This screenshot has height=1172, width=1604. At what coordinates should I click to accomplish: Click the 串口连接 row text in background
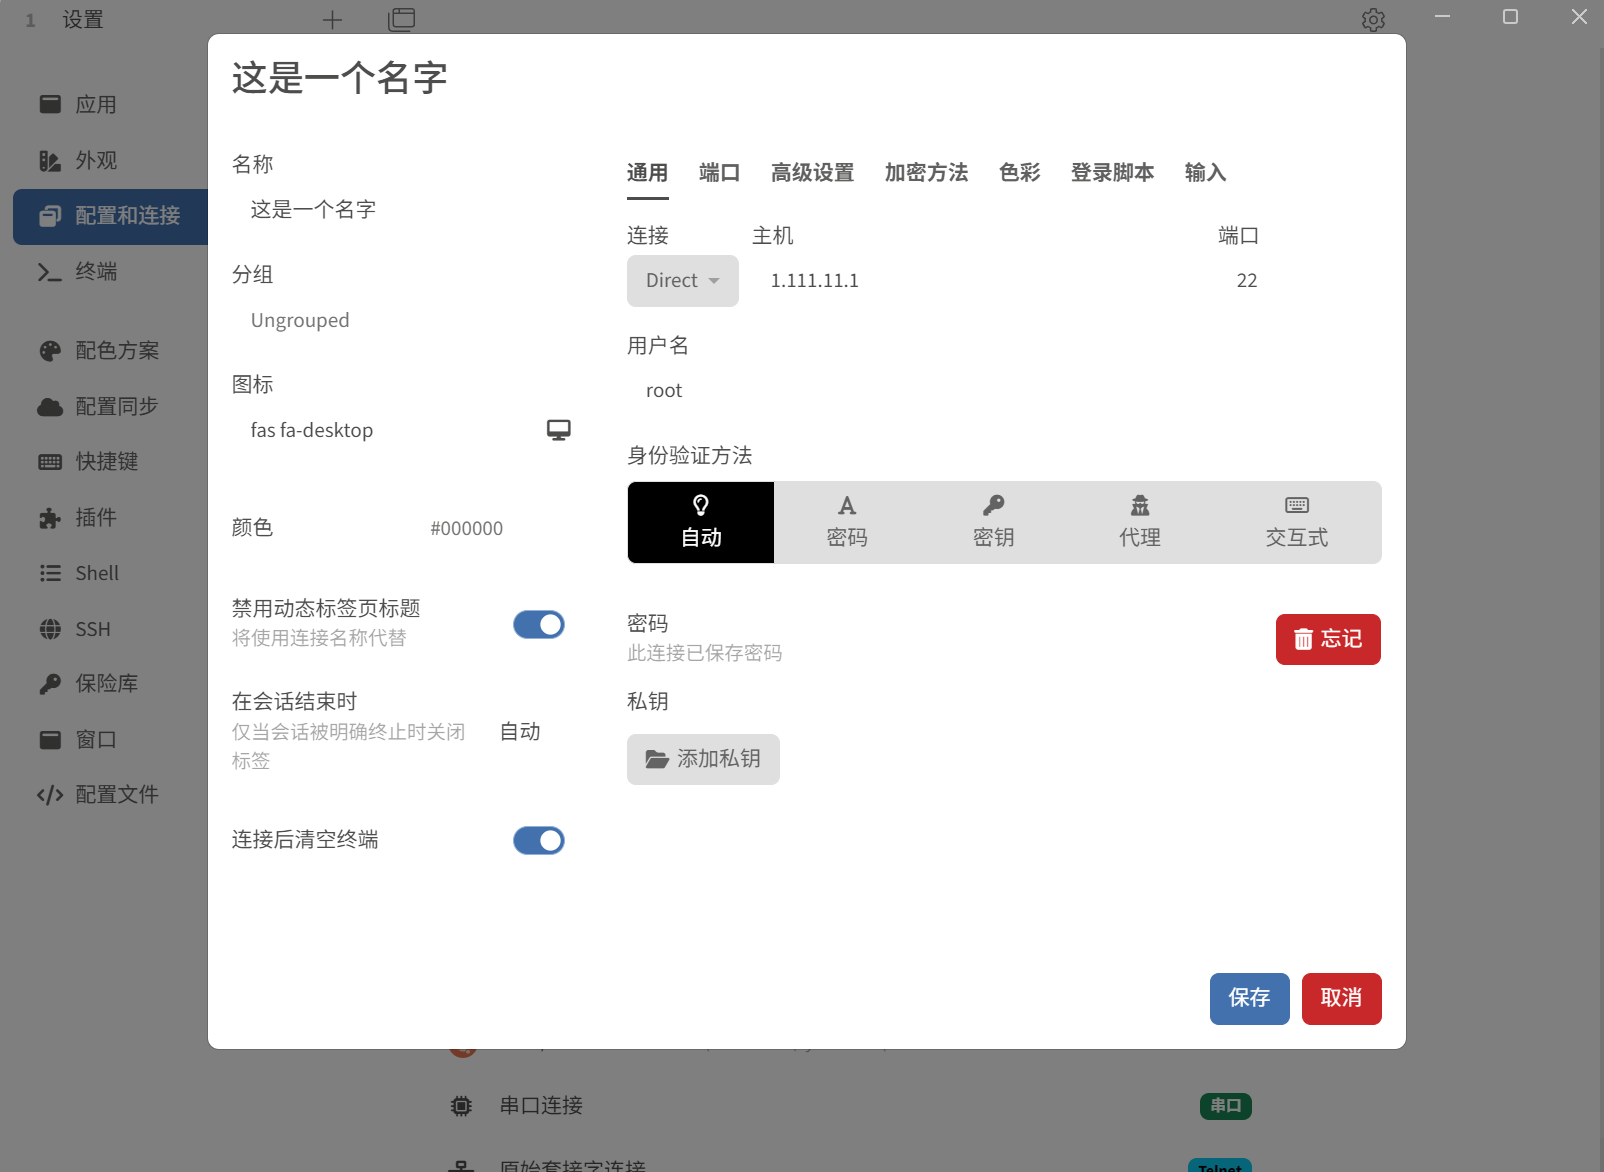(541, 1106)
